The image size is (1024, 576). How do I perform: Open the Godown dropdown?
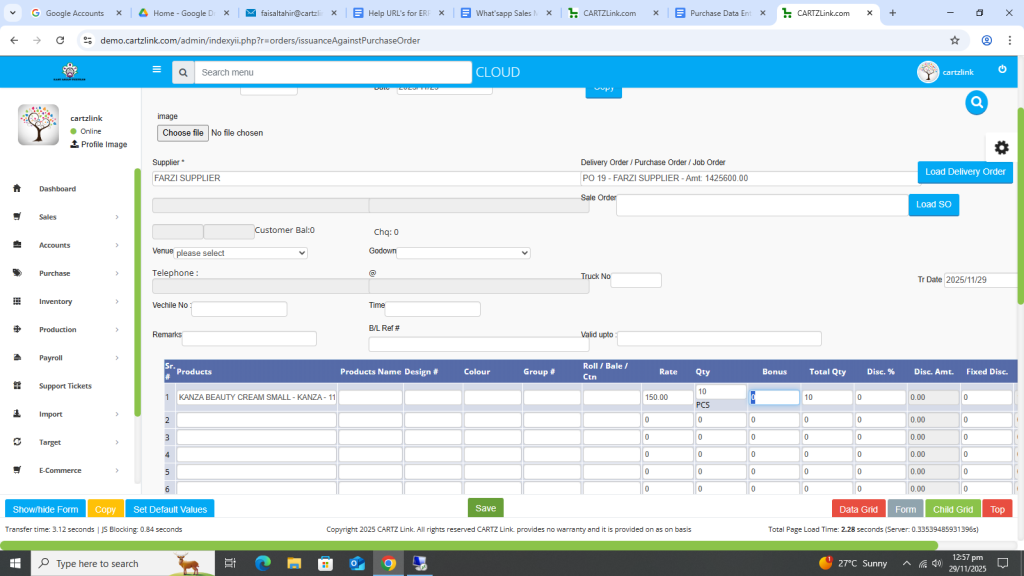[x=463, y=253]
